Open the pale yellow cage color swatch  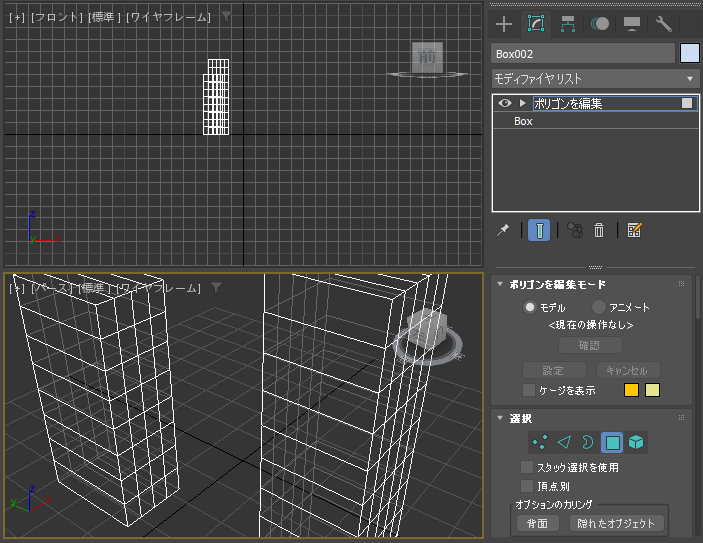[652, 390]
